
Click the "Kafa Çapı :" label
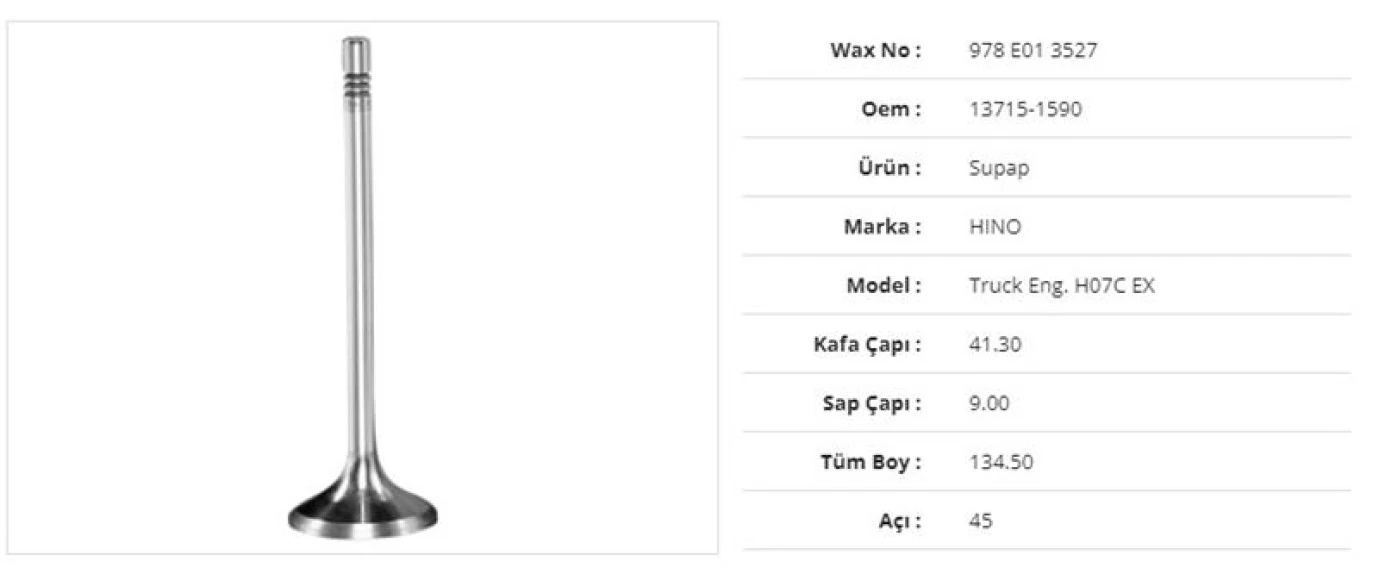[x=867, y=345]
